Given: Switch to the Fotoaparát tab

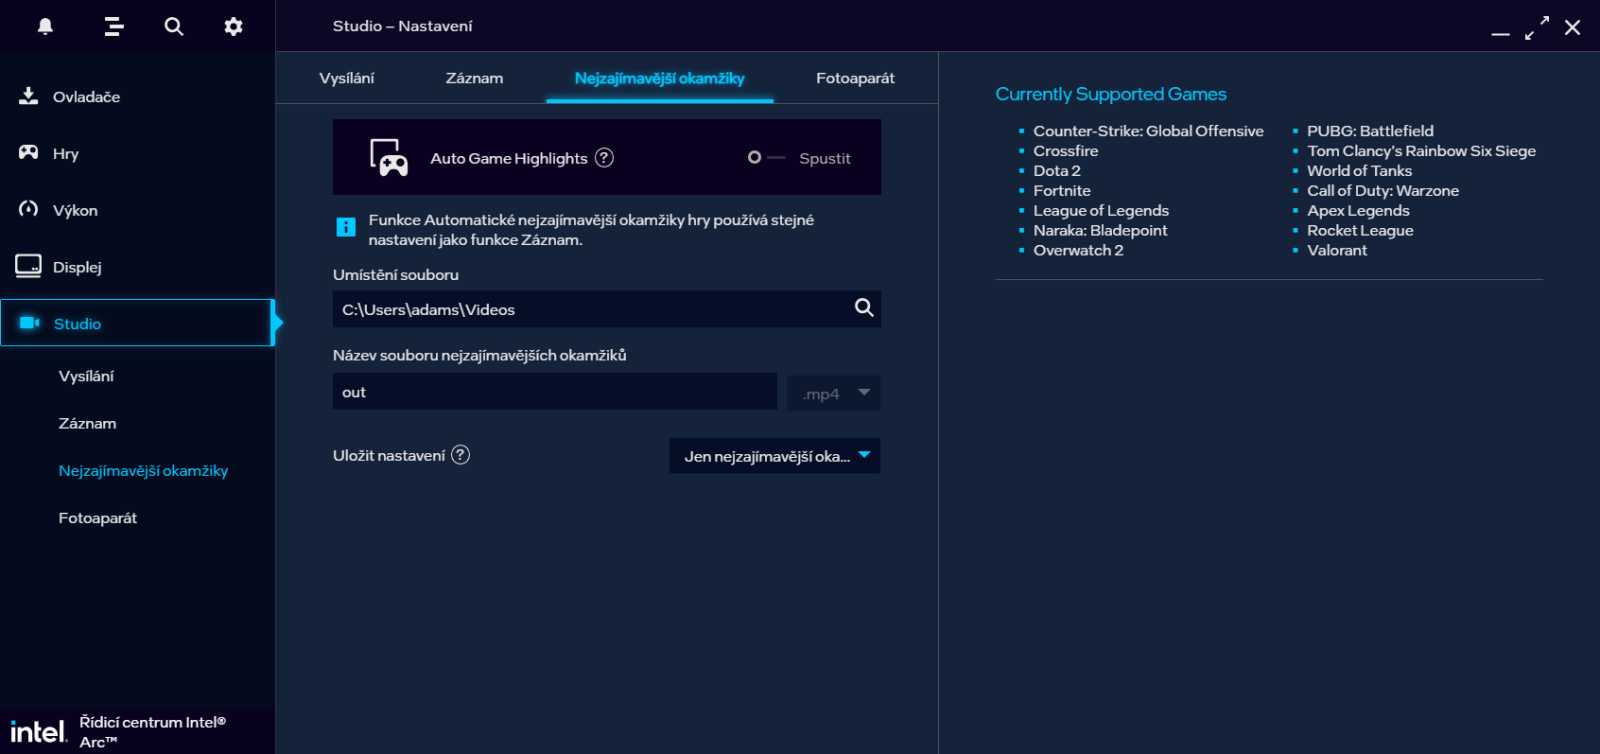Looking at the screenshot, I should coord(855,78).
